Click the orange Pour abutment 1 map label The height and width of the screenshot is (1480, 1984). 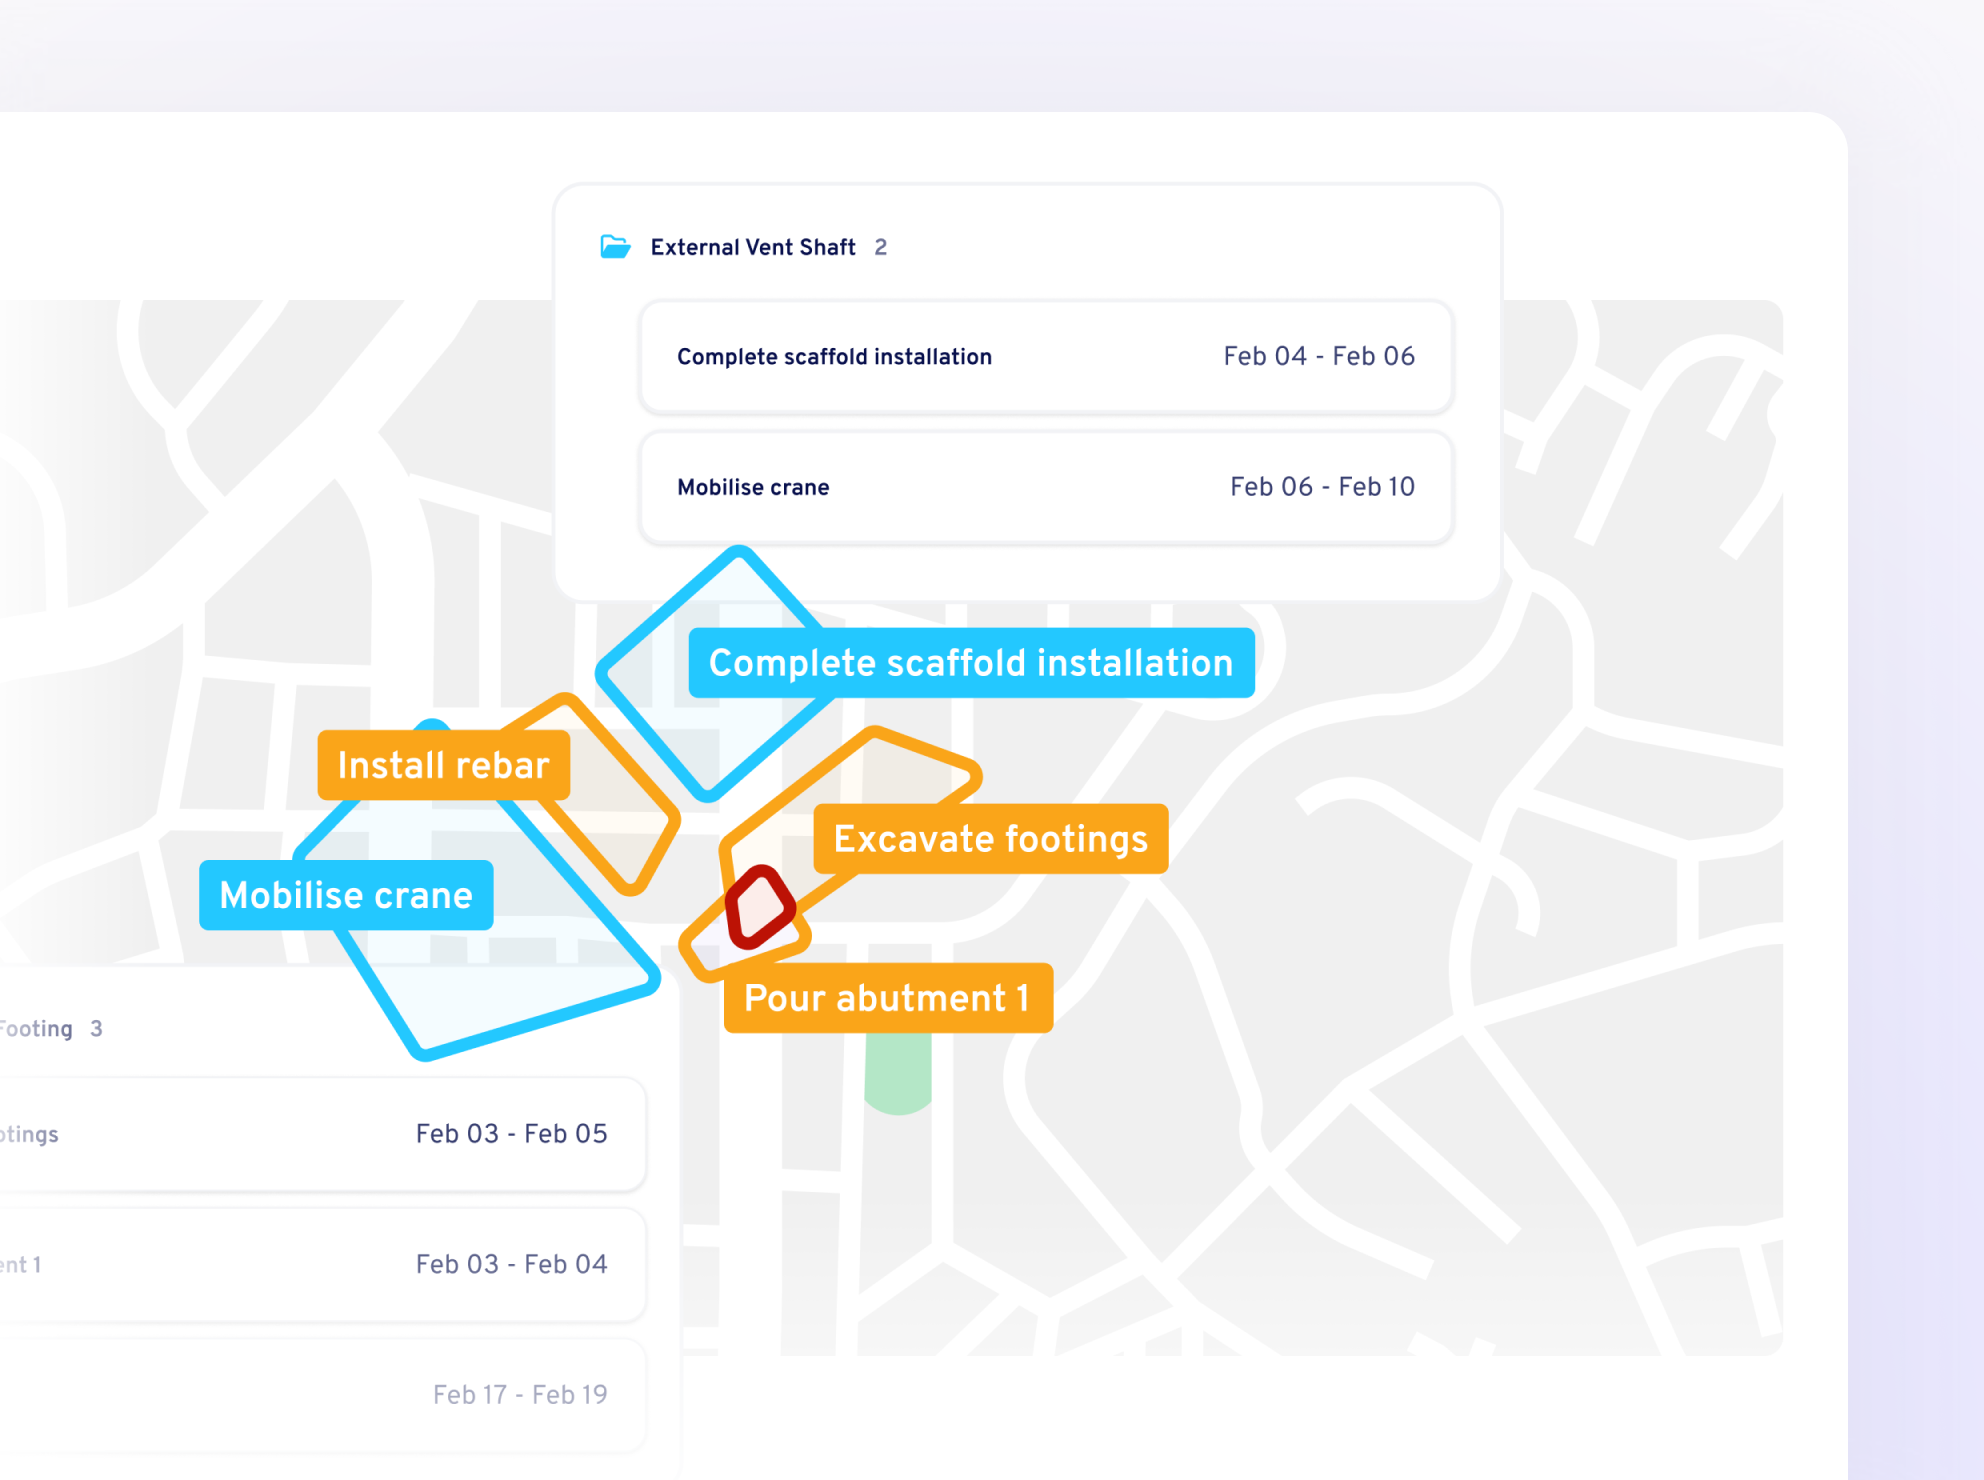pos(887,998)
